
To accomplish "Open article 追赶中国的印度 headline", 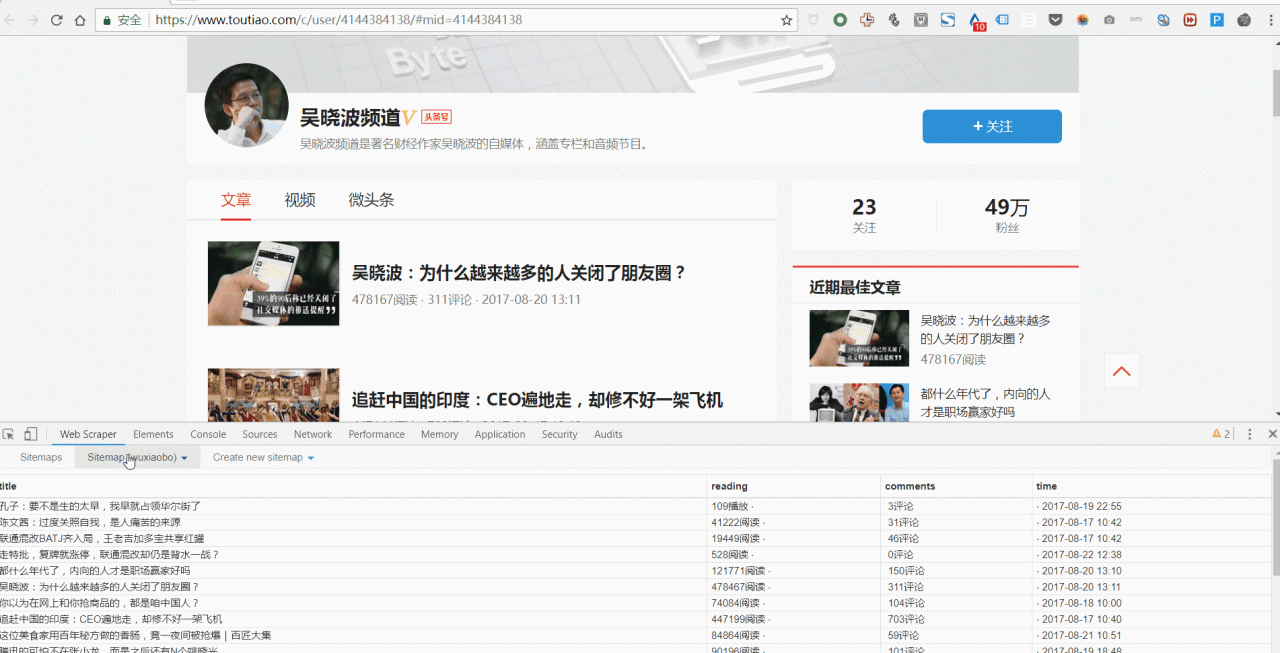I will pos(537,400).
